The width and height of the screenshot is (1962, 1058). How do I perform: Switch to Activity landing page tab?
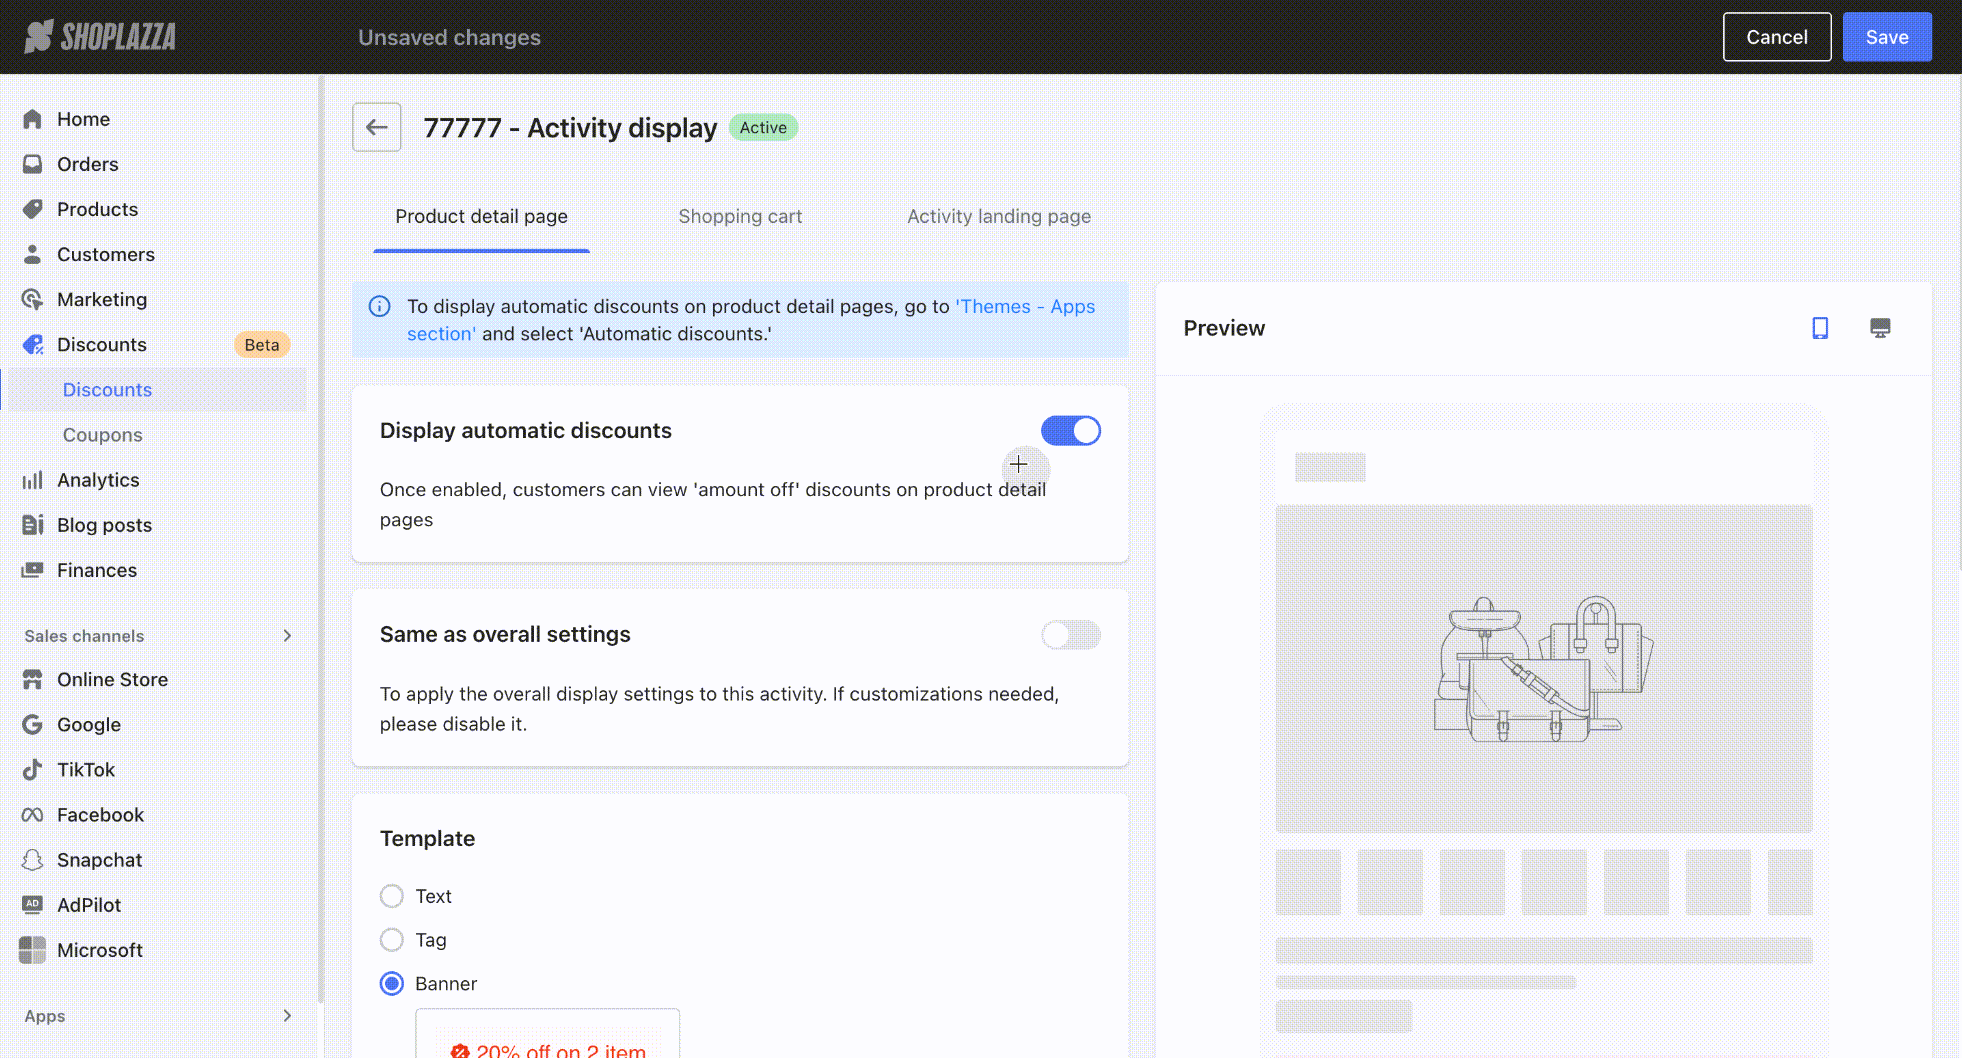(x=998, y=216)
